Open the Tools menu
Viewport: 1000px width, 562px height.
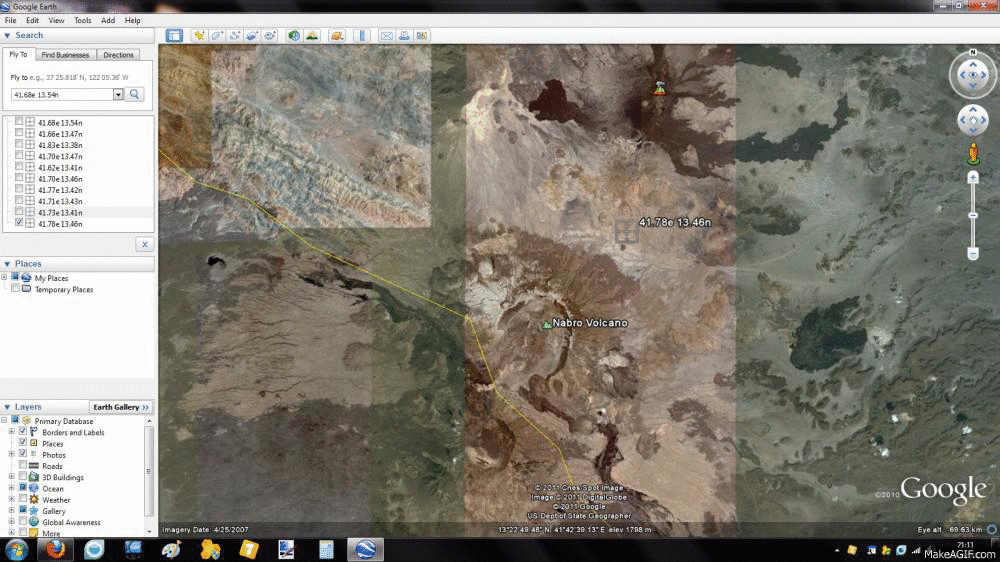pos(82,20)
